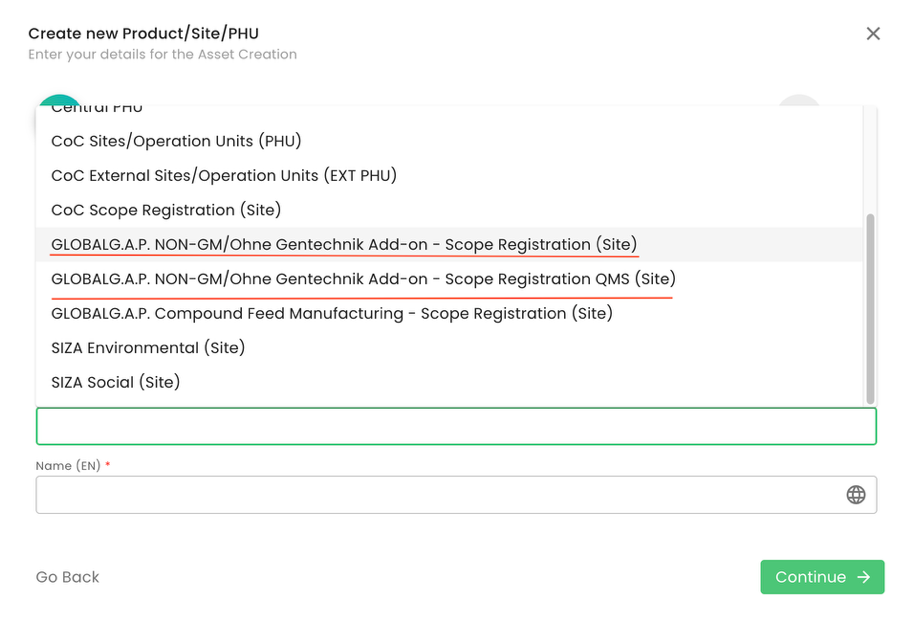This screenshot has height=623, width=914.
Task: Pick CoC Scope Registration (Site) from list
Action: (166, 210)
